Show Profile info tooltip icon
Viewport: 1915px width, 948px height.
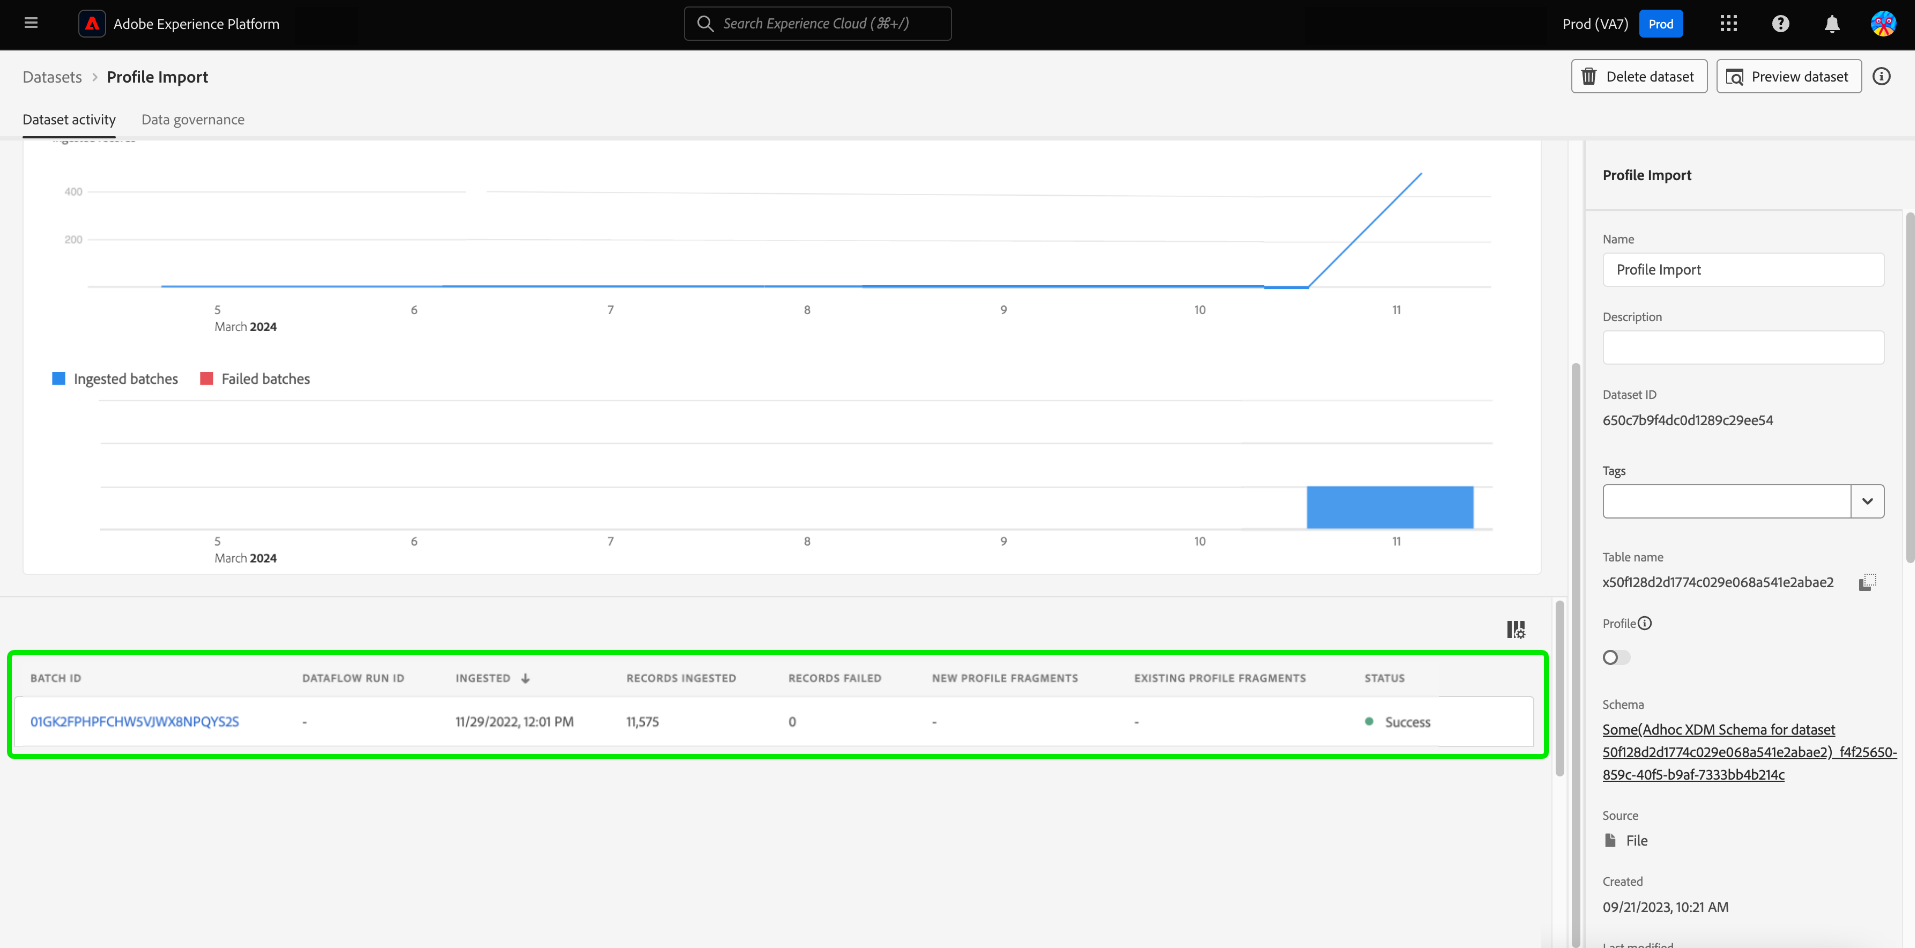pyautogui.click(x=1645, y=623)
